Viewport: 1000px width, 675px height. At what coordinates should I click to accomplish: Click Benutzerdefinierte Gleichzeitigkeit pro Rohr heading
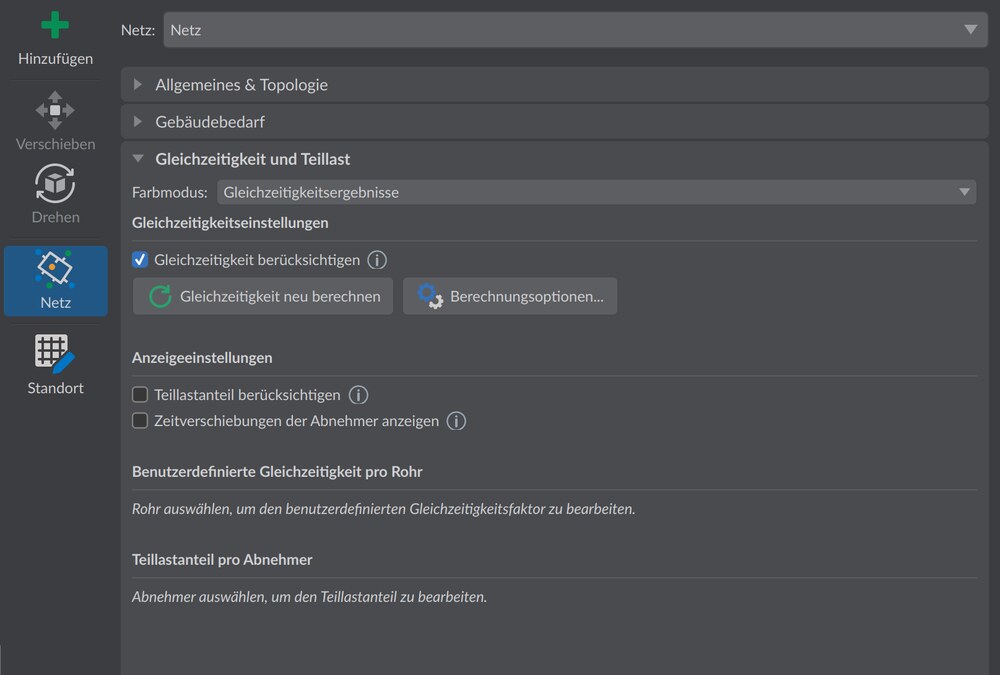(x=277, y=471)
